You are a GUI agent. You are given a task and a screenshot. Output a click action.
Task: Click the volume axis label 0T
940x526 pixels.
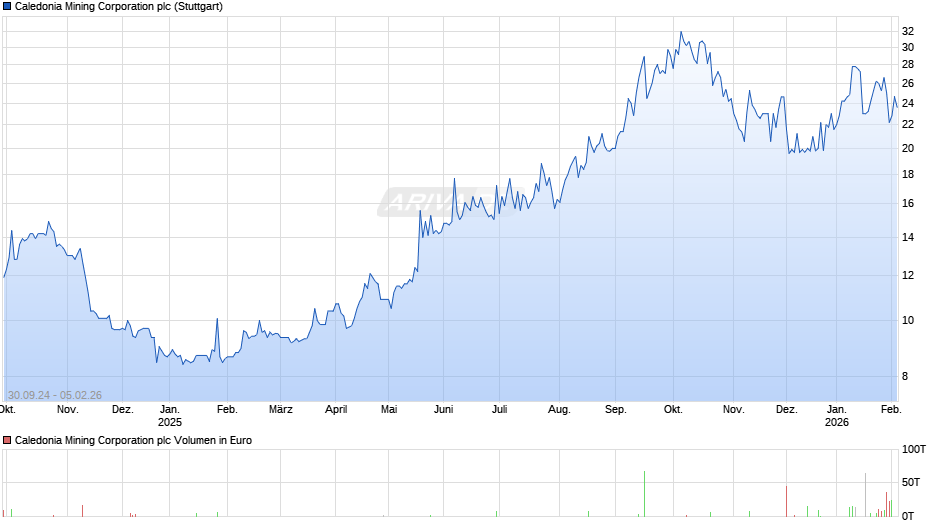pos(908,516)
